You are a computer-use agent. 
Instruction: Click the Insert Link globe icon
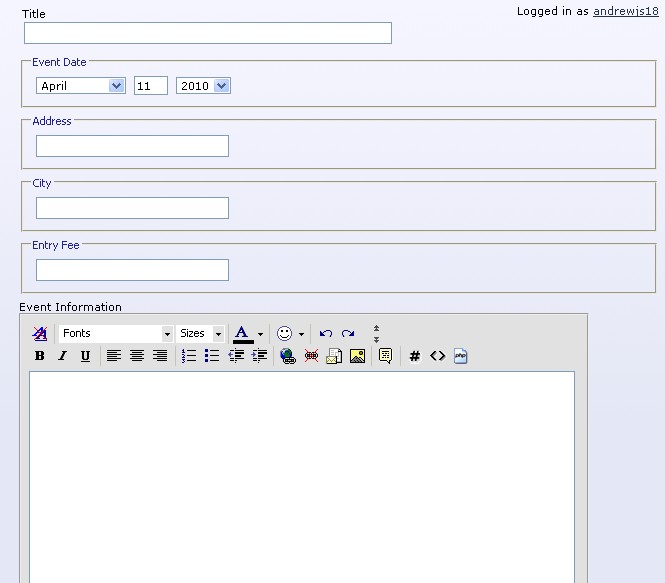point(288,356)
